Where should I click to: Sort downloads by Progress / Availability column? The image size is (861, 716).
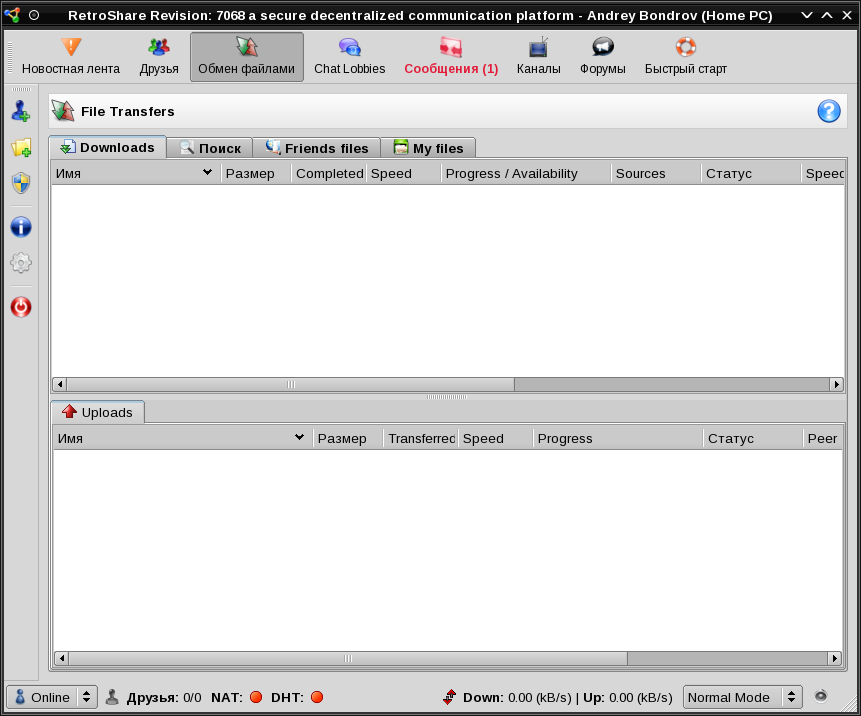coord(526,174)
